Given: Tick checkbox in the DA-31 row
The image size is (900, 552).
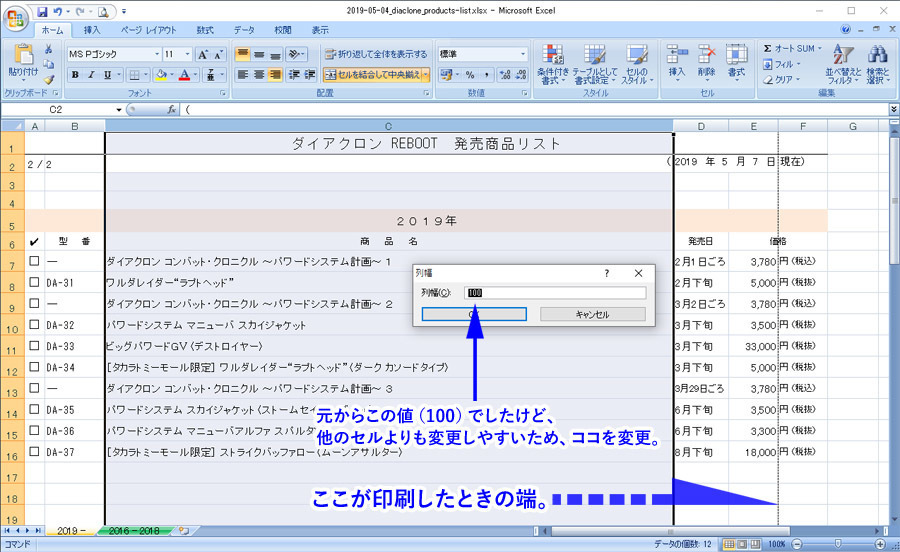Looking at the screenshot, I should 34,282.
